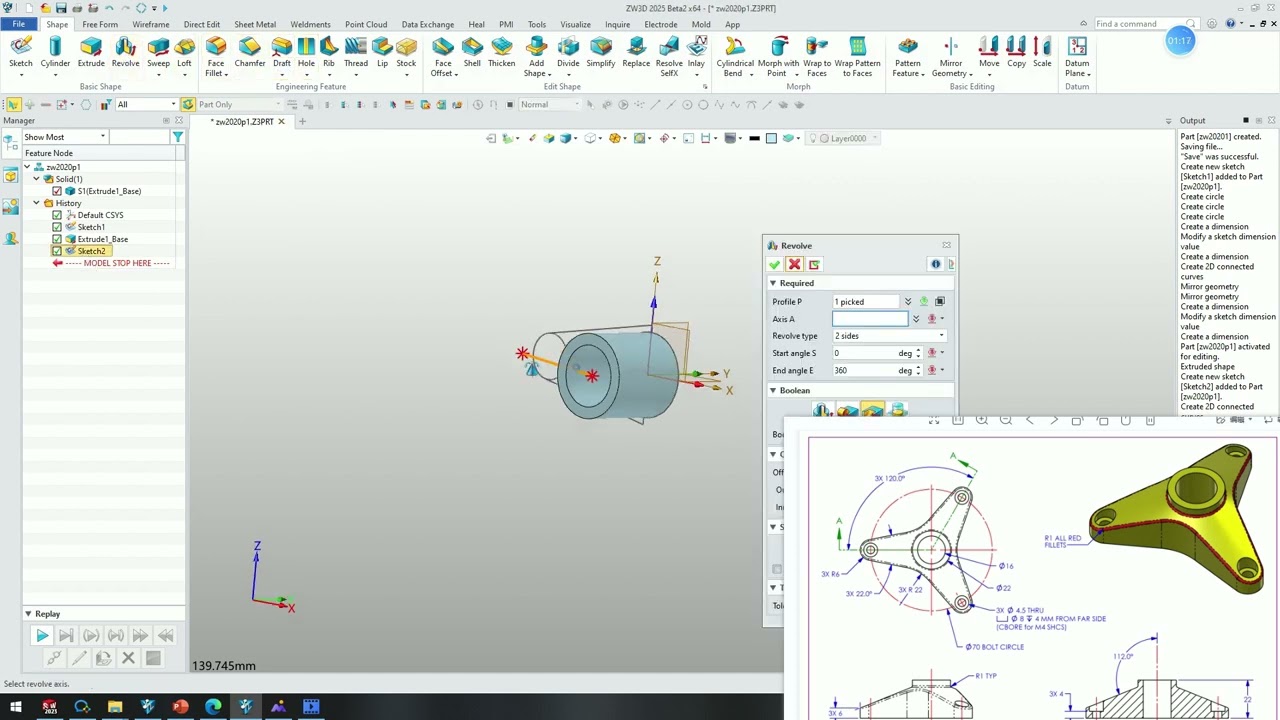The width and height of the screenshot is (1280, 720).
Task: Select the Move tool
Action: [989, 53]
